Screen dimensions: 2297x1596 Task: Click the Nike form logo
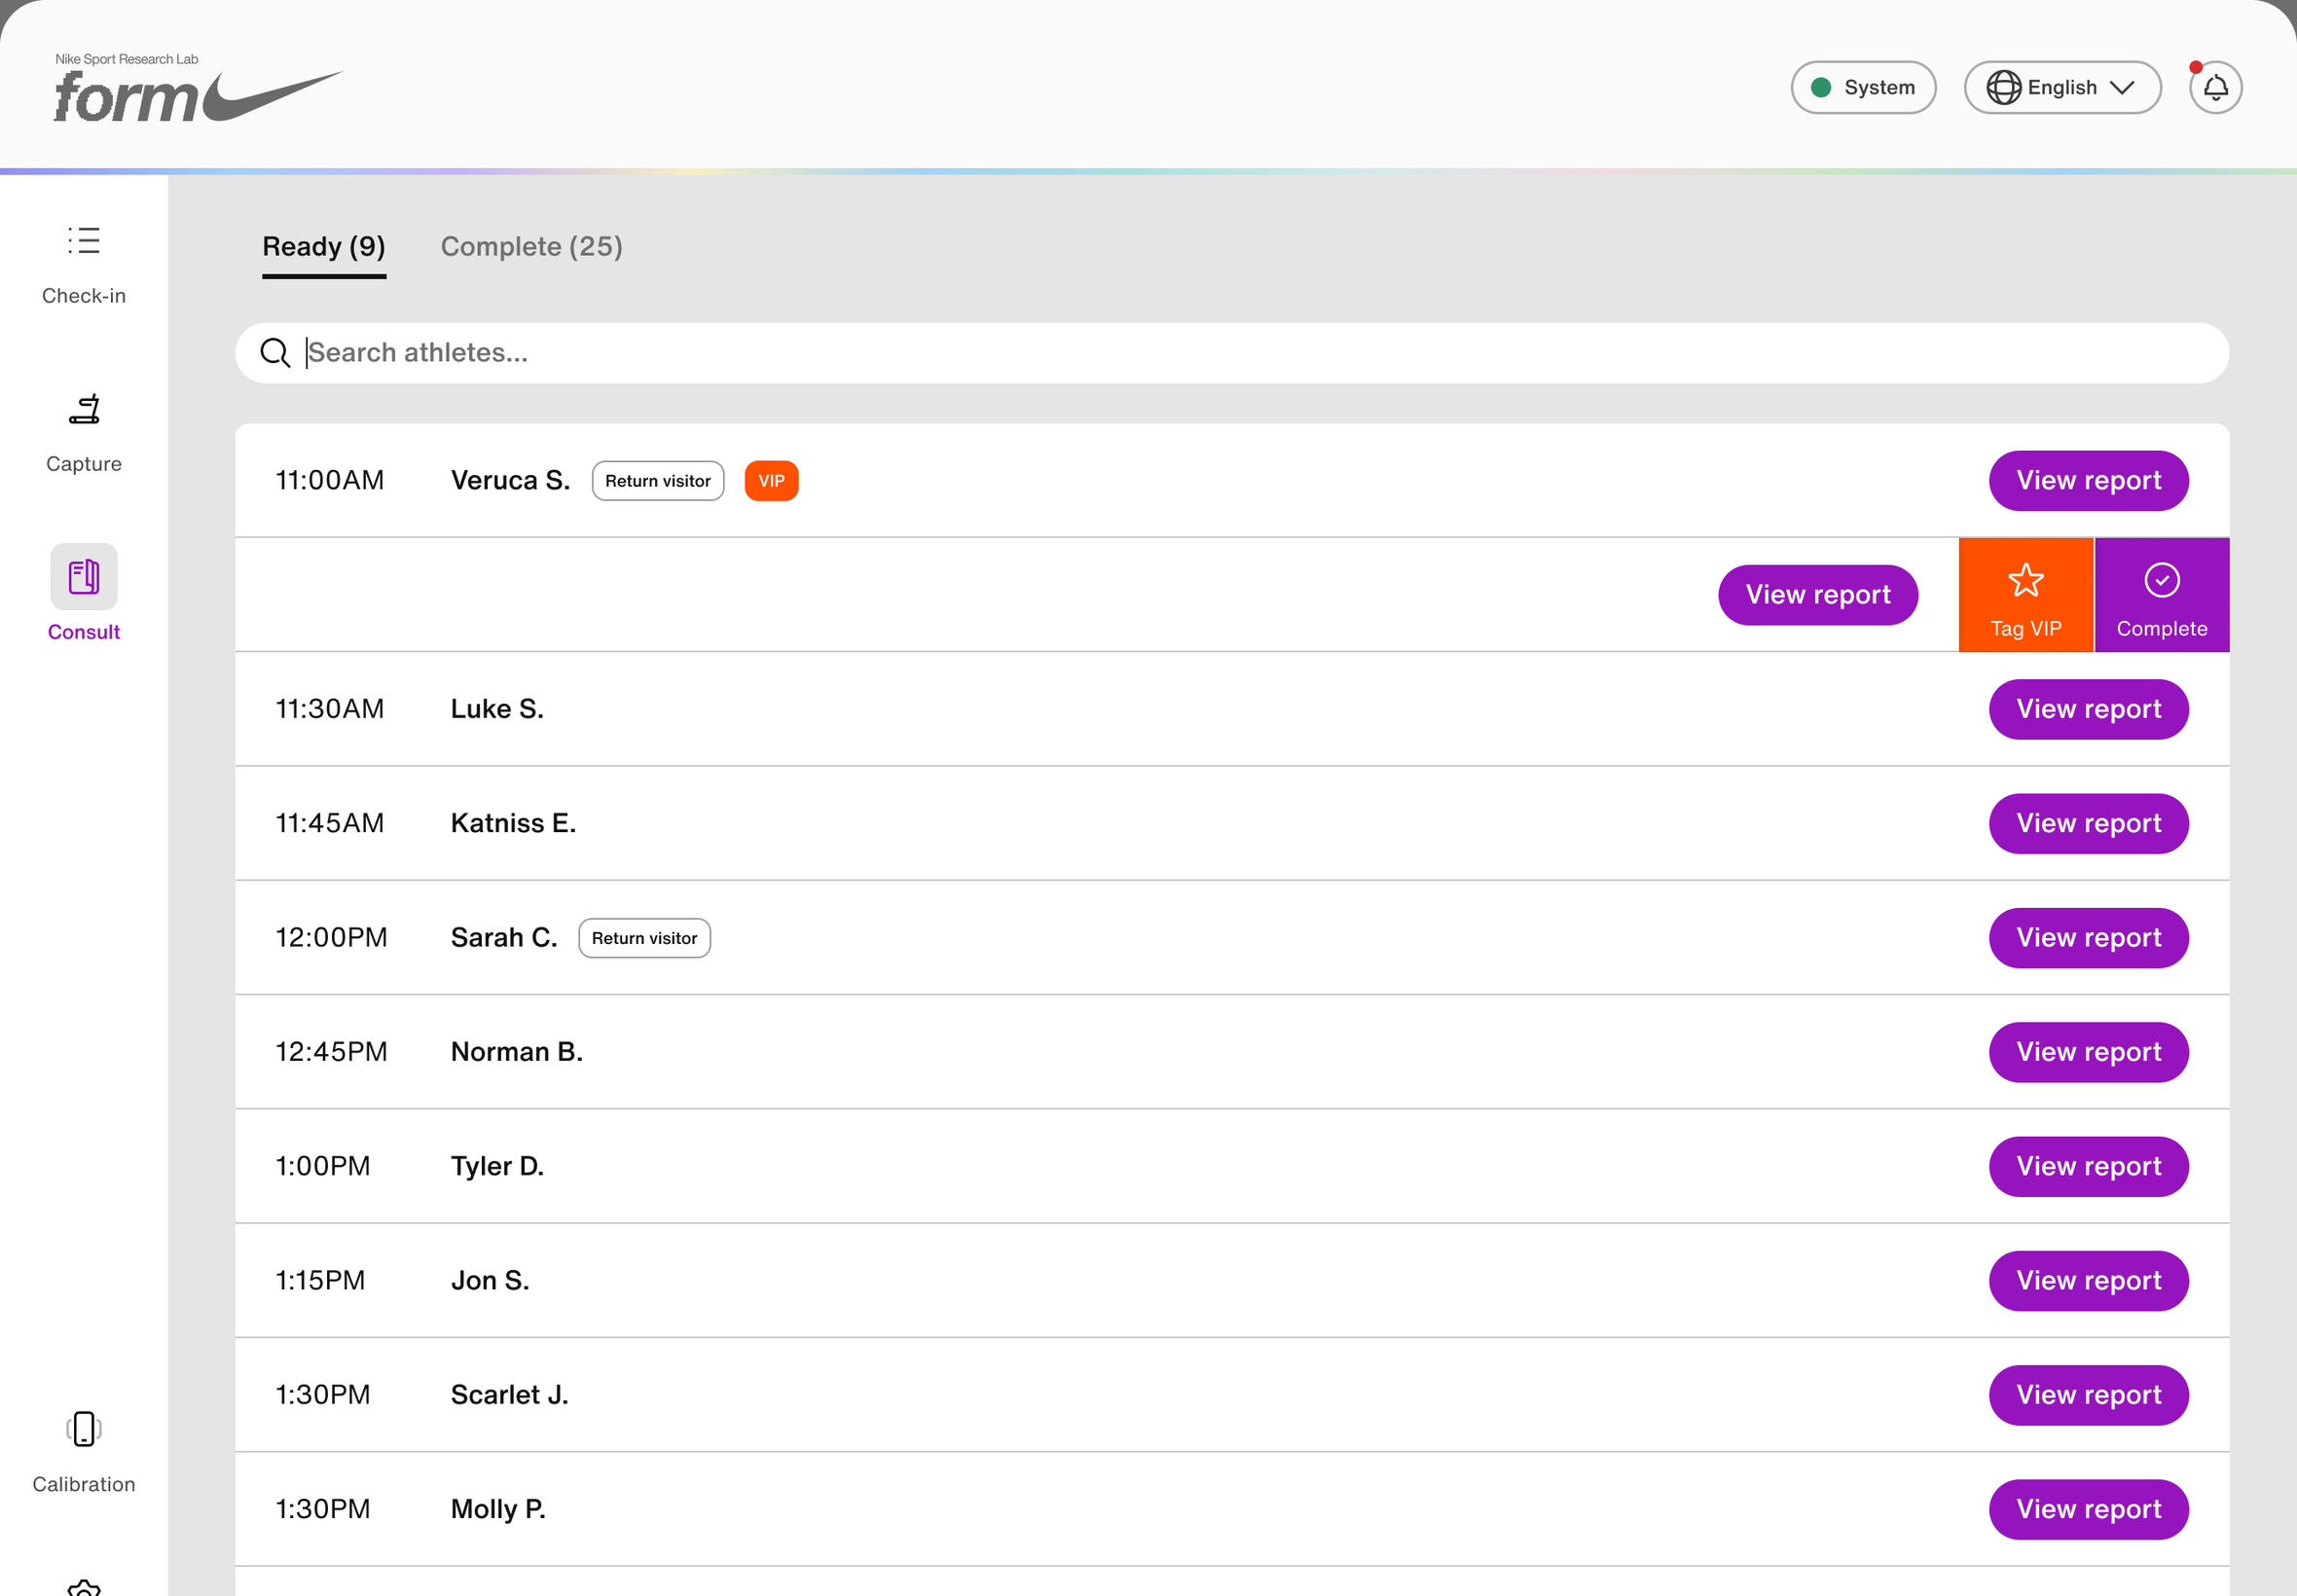point(197,88)
